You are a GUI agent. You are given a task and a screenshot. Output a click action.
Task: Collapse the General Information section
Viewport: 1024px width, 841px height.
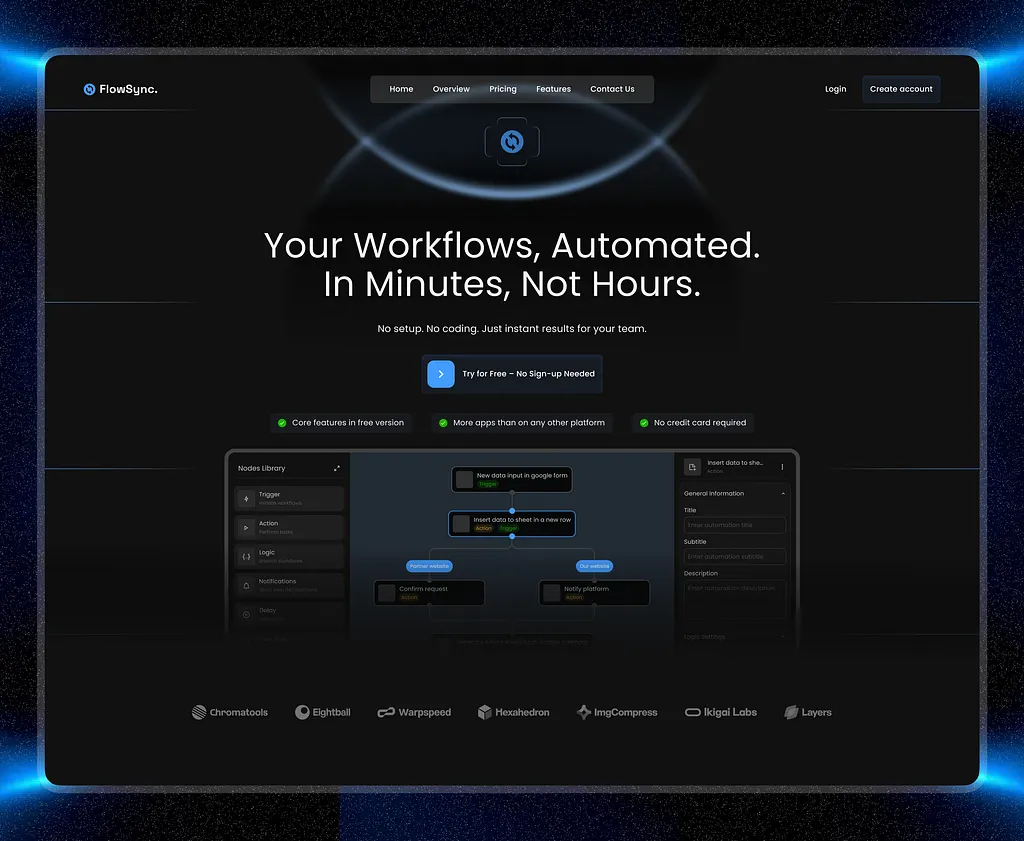click(783, 494)
